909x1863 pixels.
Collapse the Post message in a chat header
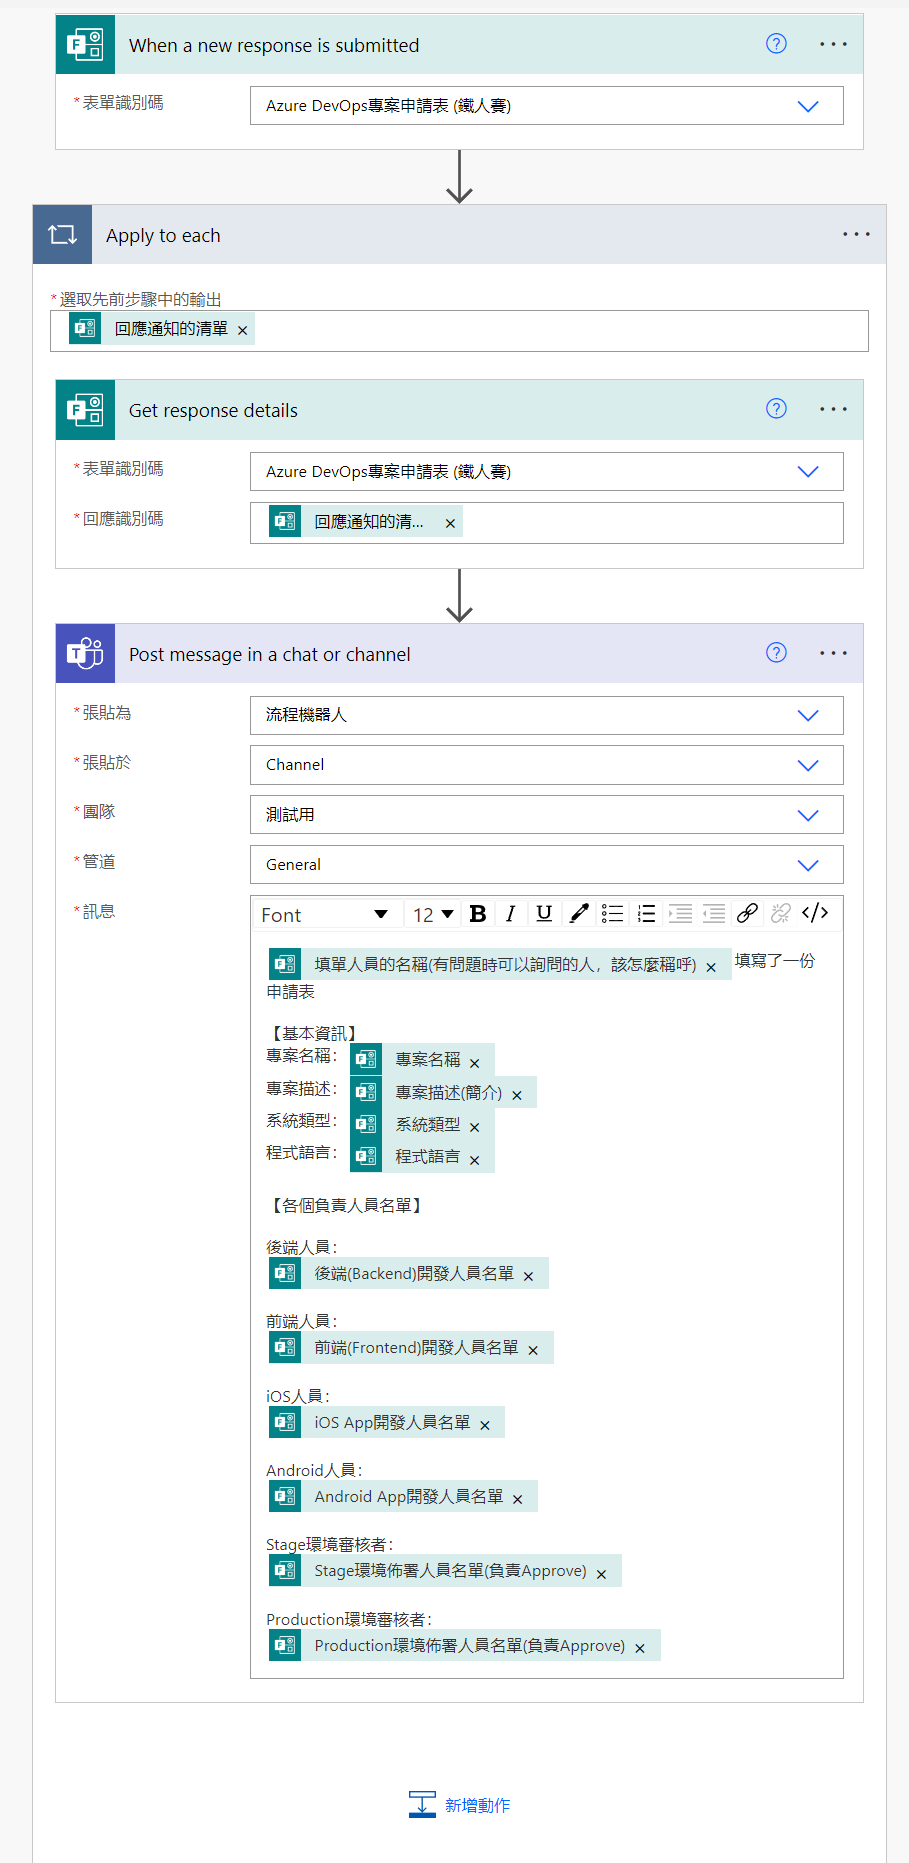[x=459, y=653]
